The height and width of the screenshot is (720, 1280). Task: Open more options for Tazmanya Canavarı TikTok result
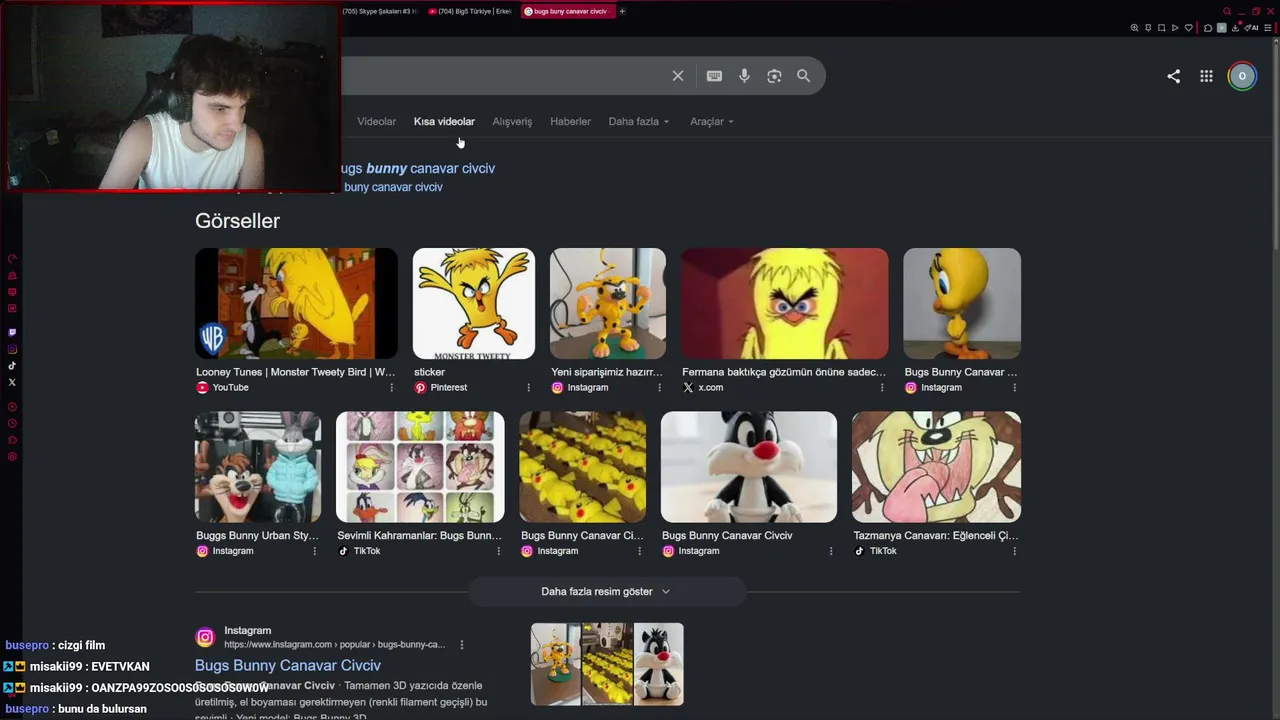click(1014, 551)
